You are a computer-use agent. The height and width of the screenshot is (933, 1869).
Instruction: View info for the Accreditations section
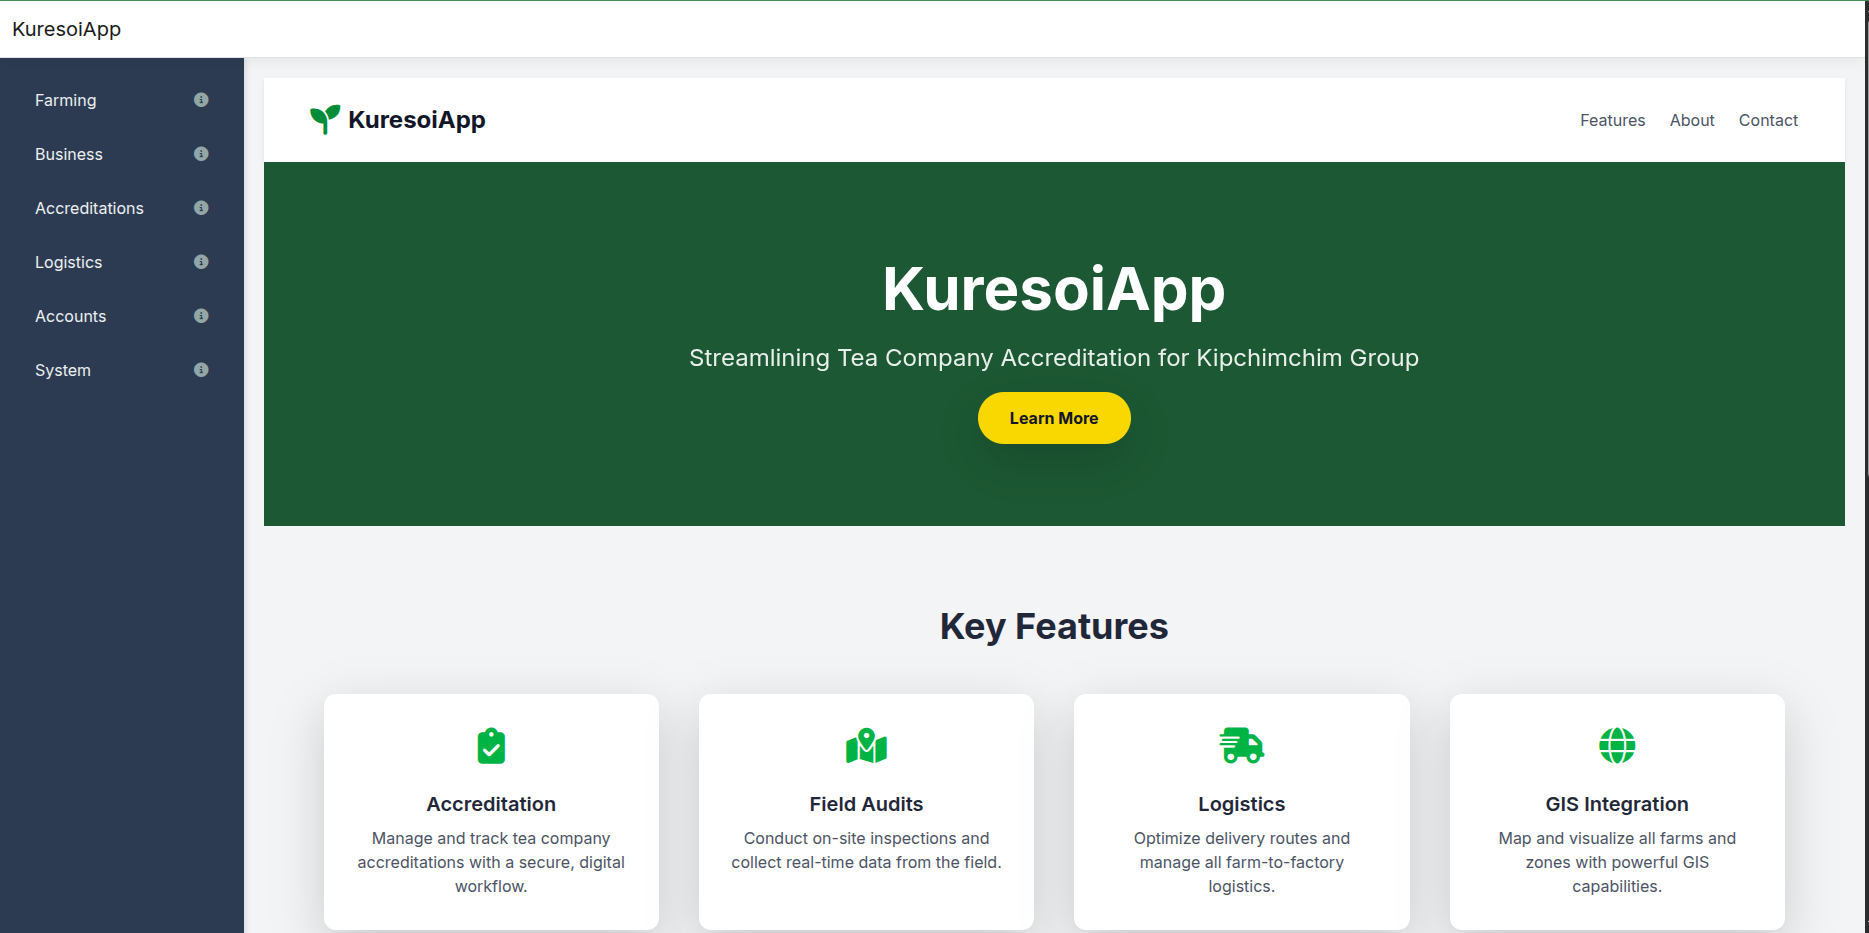point(201,208)
